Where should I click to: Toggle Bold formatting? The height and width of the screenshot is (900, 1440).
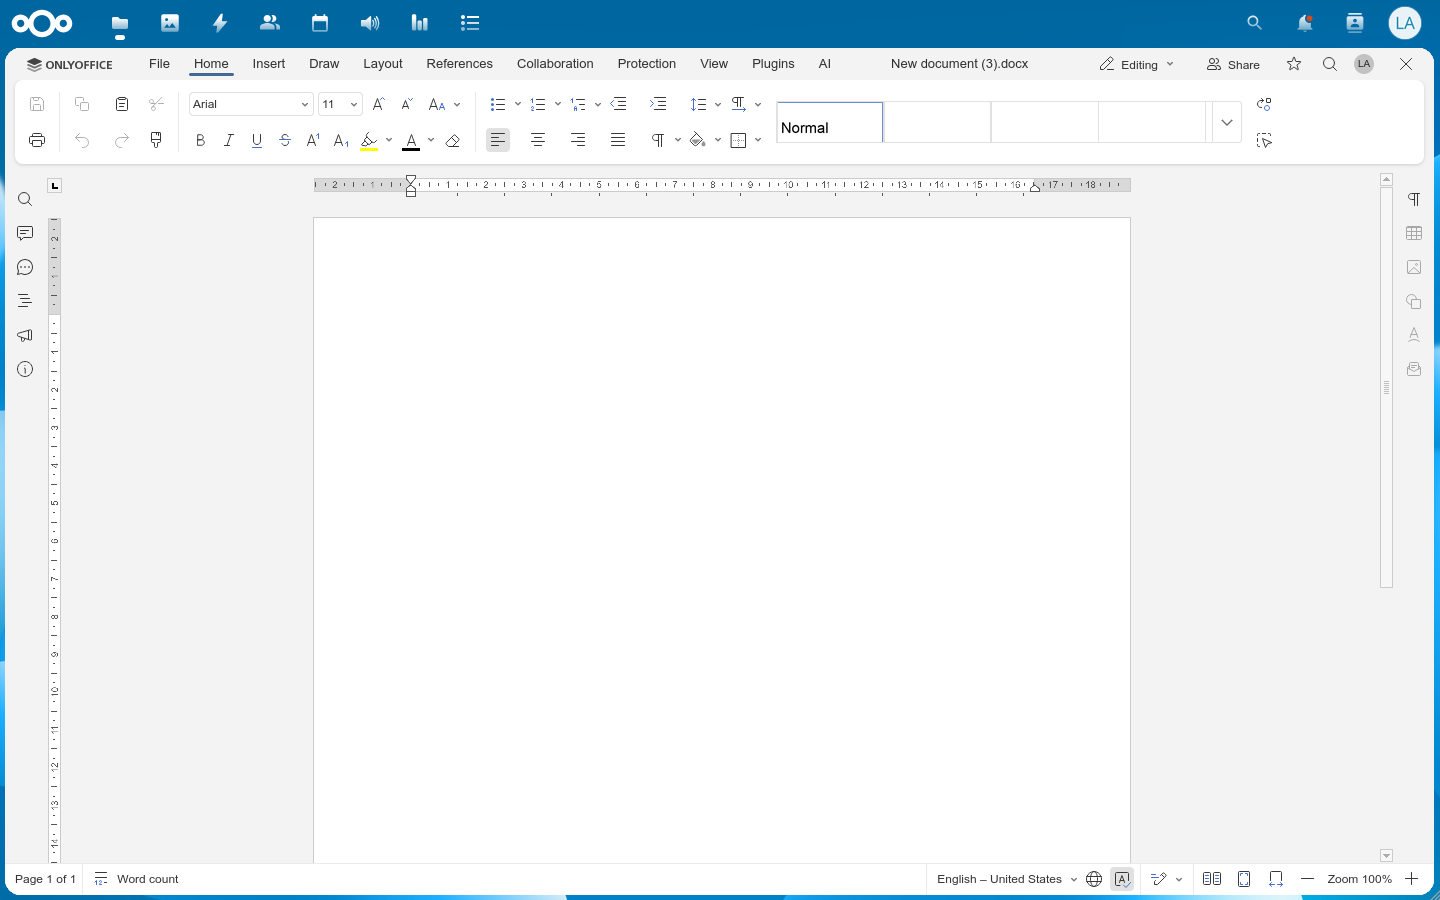pyautogui.click(x=201, y=141)
